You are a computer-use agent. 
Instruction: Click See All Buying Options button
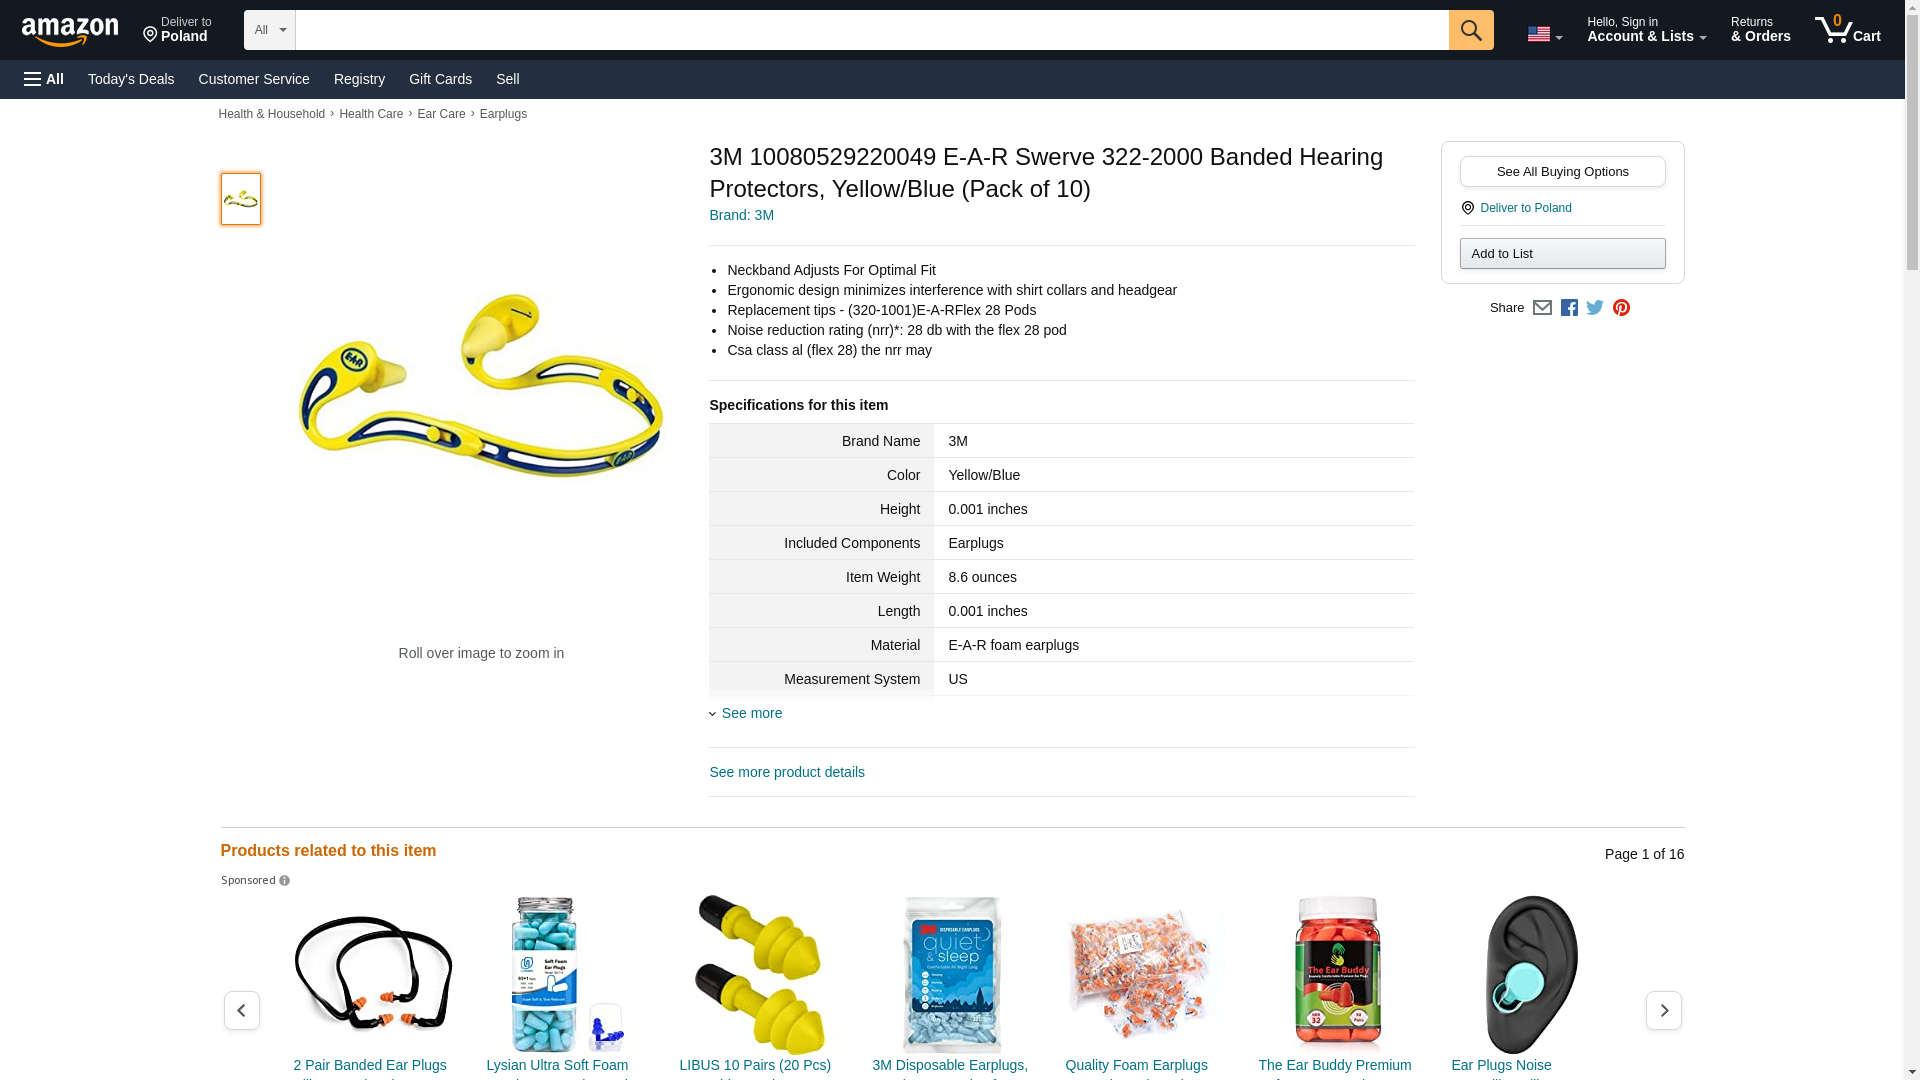tap(1562, 171)
